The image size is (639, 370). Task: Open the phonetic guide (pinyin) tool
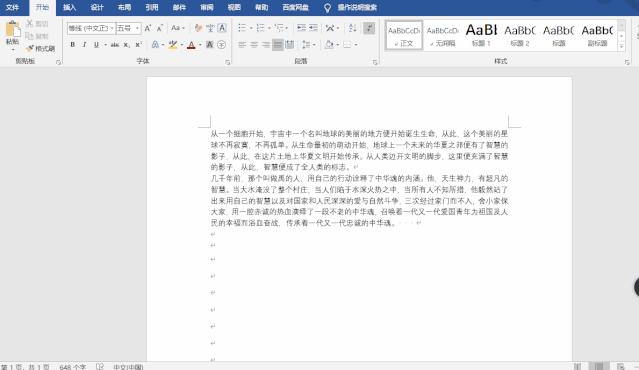210,28
